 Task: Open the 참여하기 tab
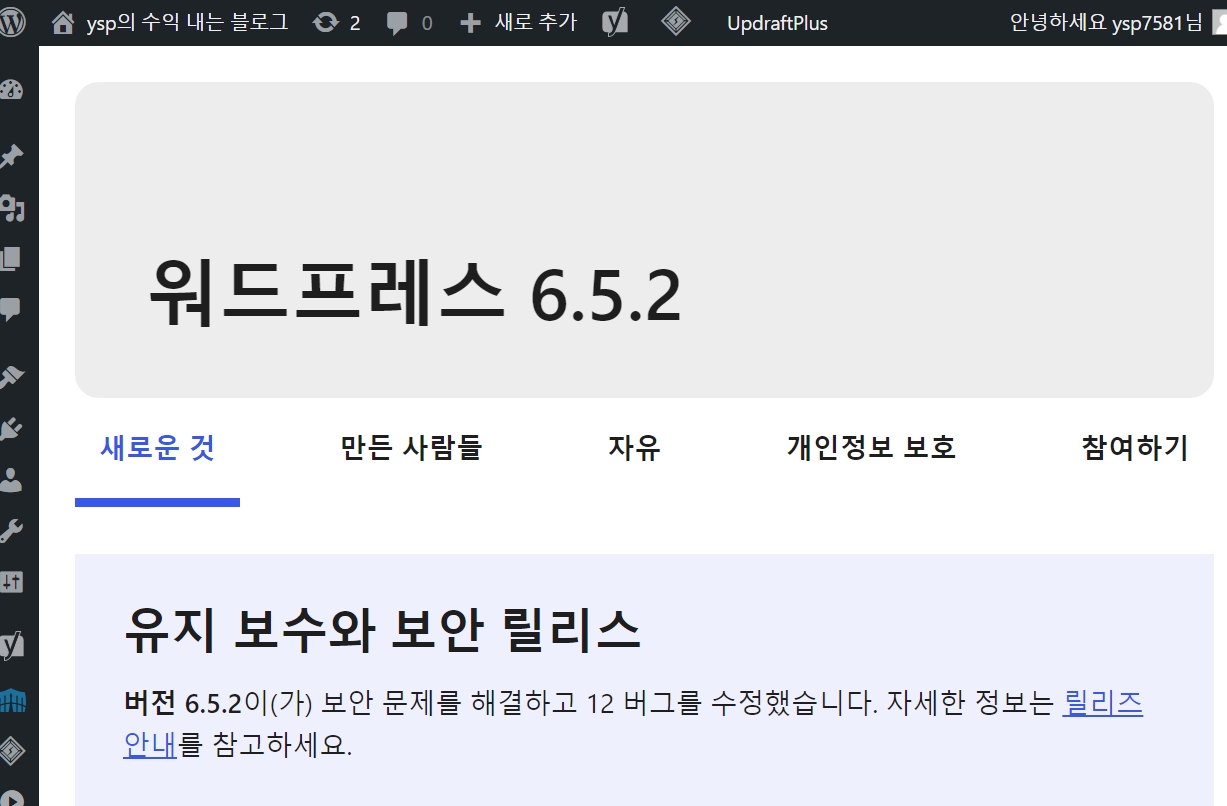coord(1134,447)
